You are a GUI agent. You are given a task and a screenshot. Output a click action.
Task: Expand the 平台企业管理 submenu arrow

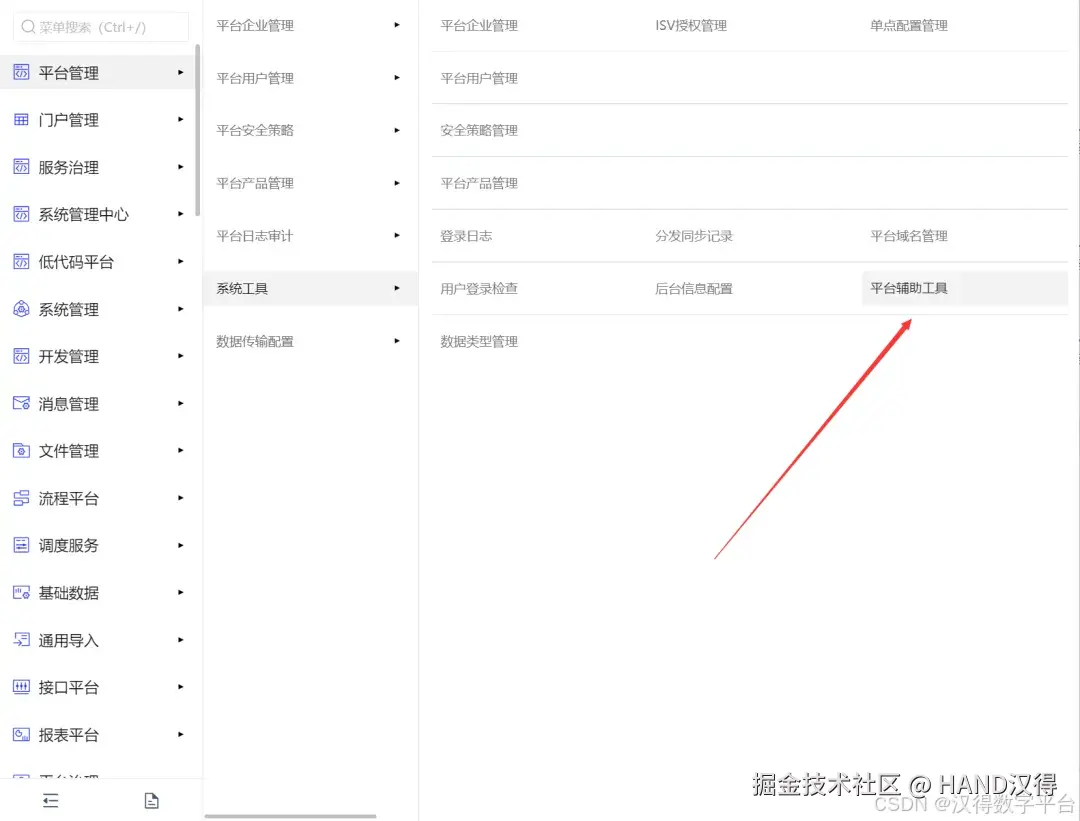pyautogui.click(x=397, y=25)
